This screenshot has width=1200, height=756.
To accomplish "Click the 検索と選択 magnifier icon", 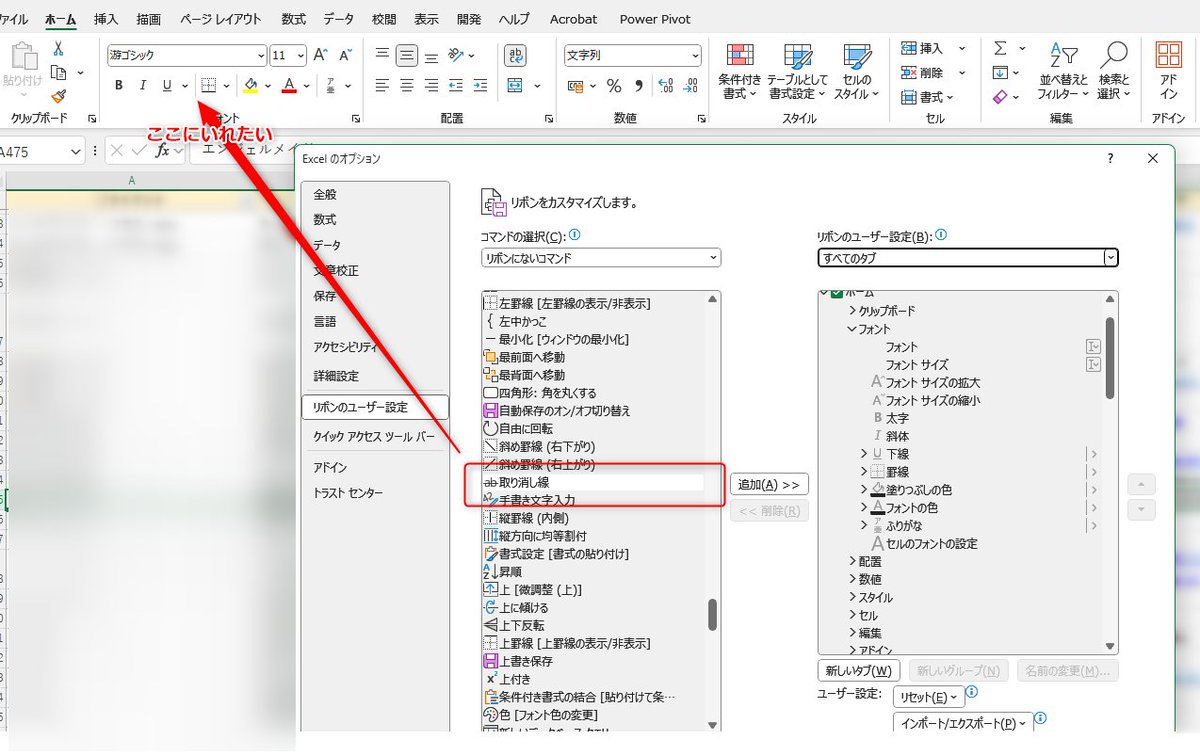I will pos(1113,71).
